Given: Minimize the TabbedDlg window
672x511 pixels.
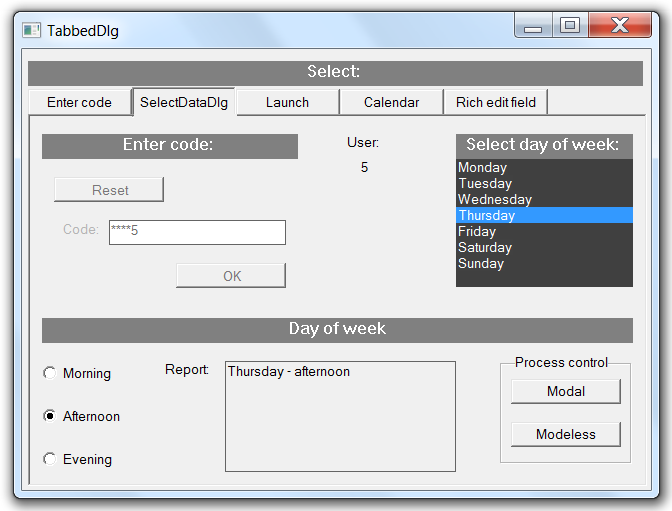Looking at the screenshot, I should click(533, 25).
